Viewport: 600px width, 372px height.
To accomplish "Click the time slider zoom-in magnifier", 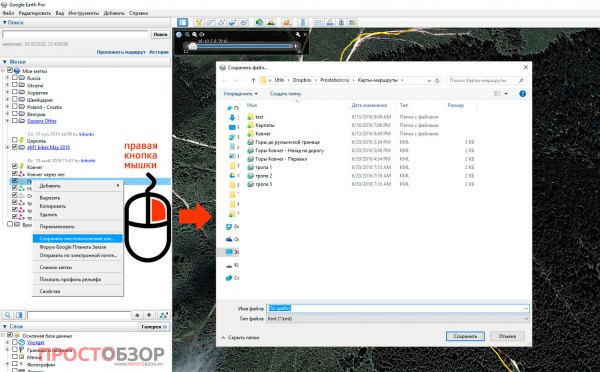I will click(x=195, y=34).
